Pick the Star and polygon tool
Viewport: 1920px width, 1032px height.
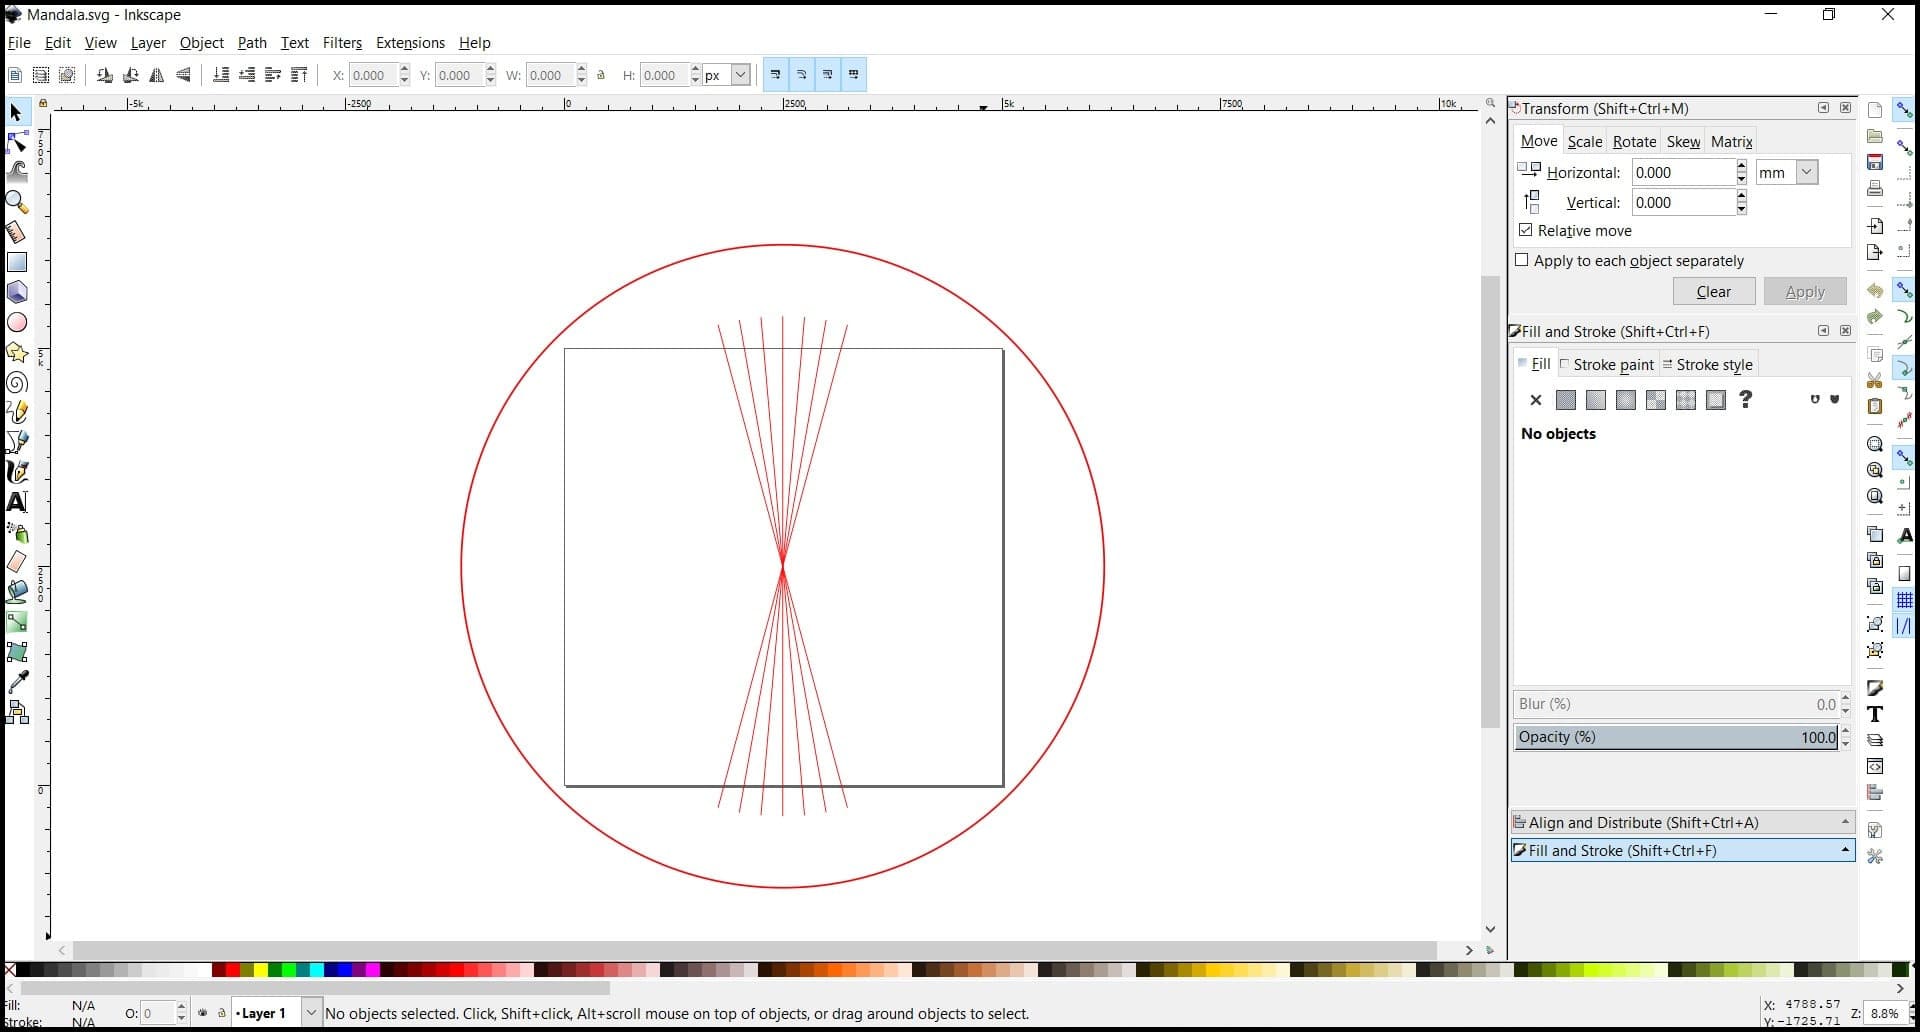(17, 352)
